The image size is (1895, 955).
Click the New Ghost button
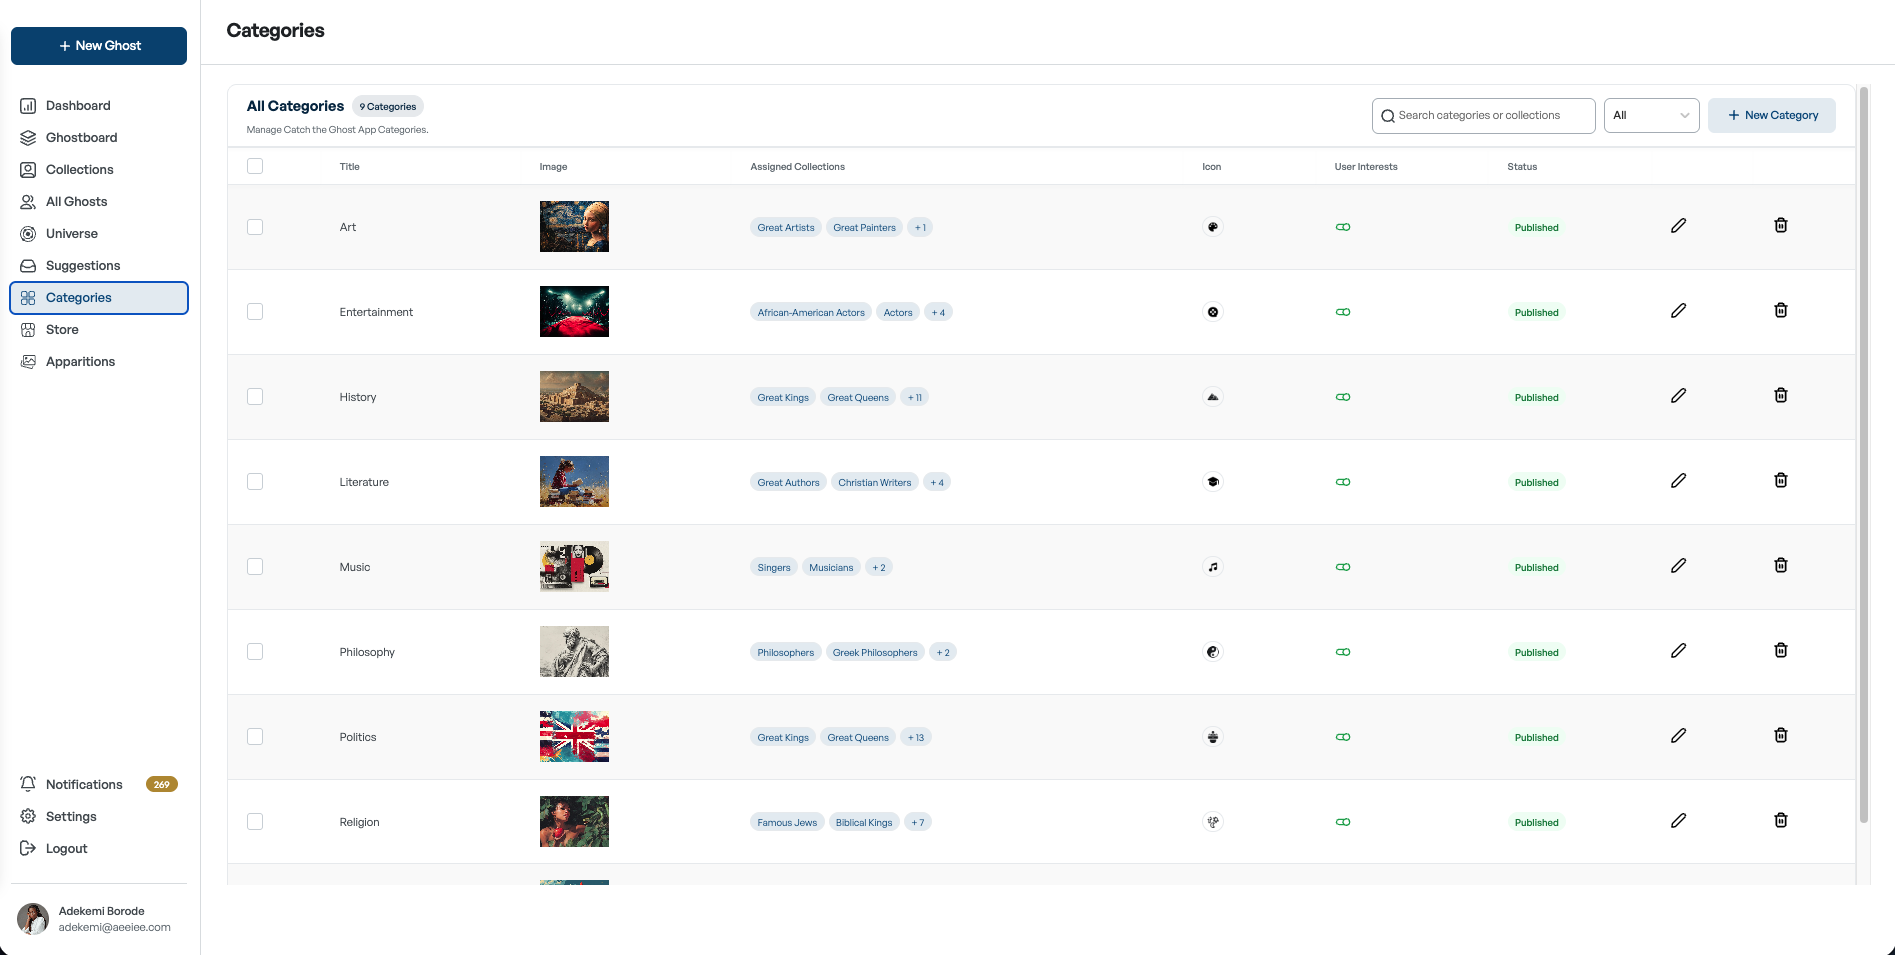tap(99, 46)
